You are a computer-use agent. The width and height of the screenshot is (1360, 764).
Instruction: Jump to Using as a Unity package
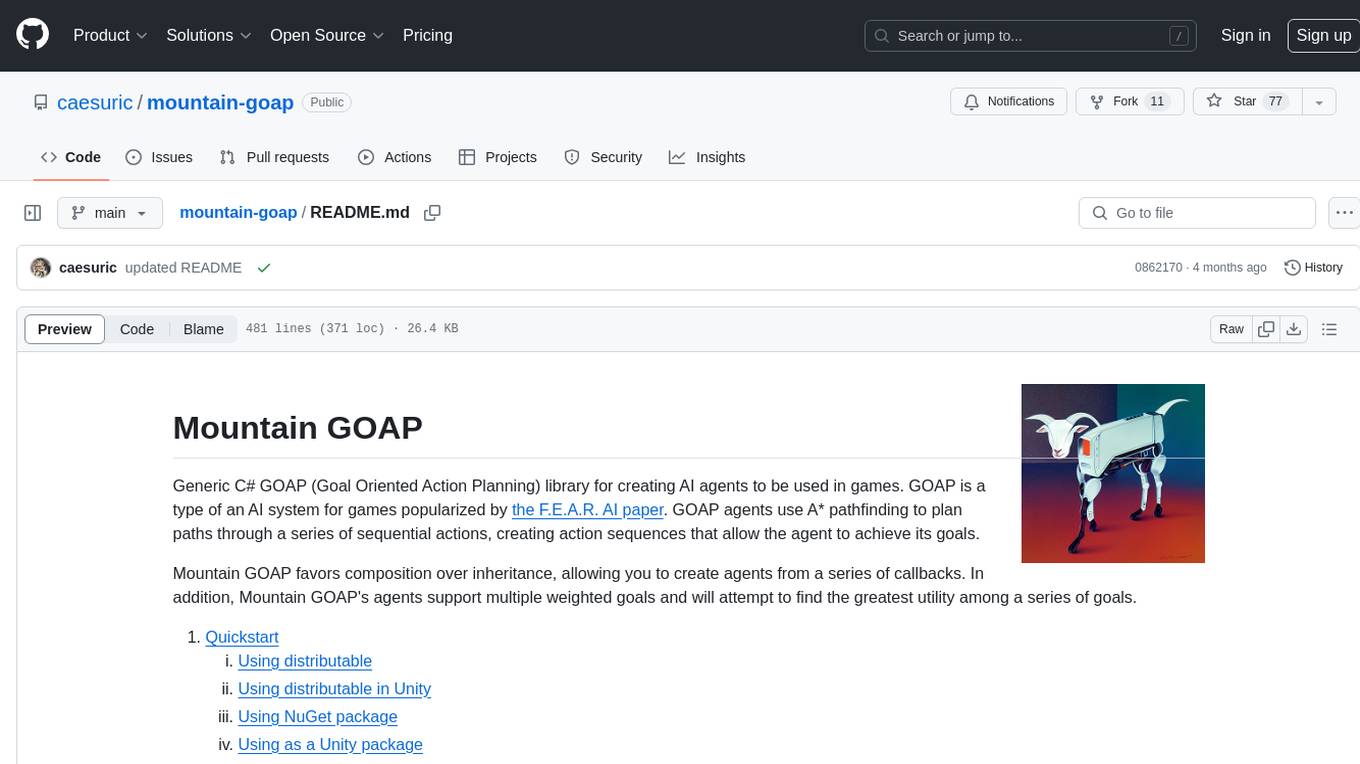click(x=330, y=745)
